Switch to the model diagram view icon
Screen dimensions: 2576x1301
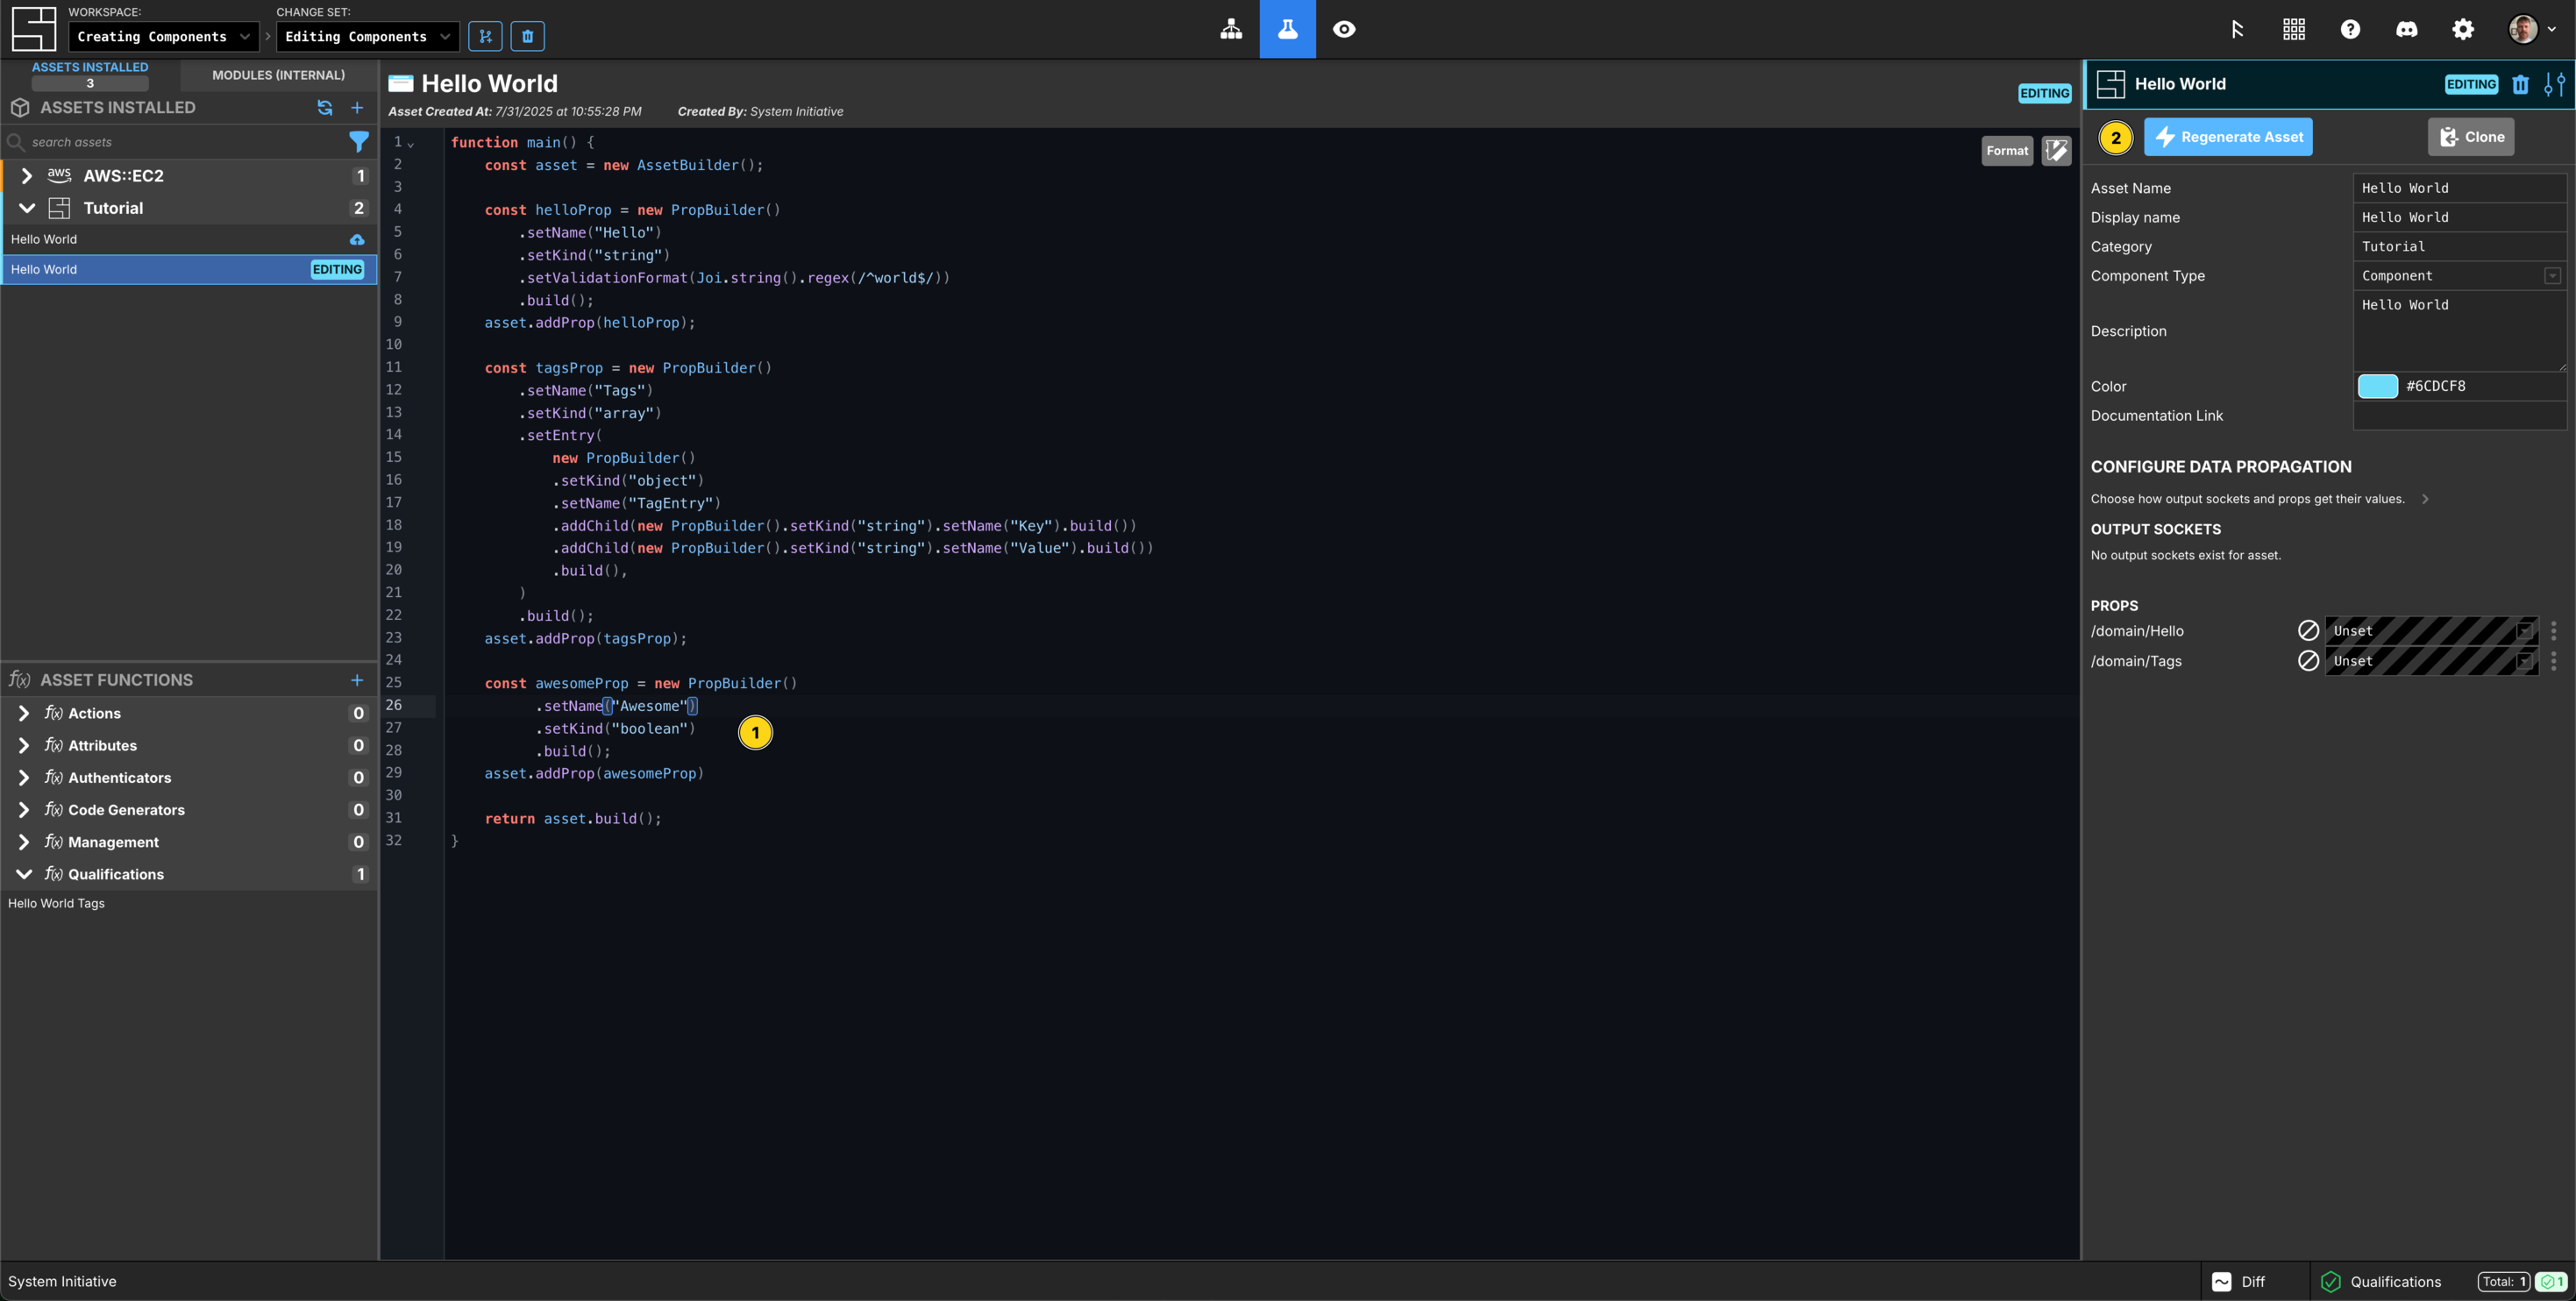coord(1231,29)
